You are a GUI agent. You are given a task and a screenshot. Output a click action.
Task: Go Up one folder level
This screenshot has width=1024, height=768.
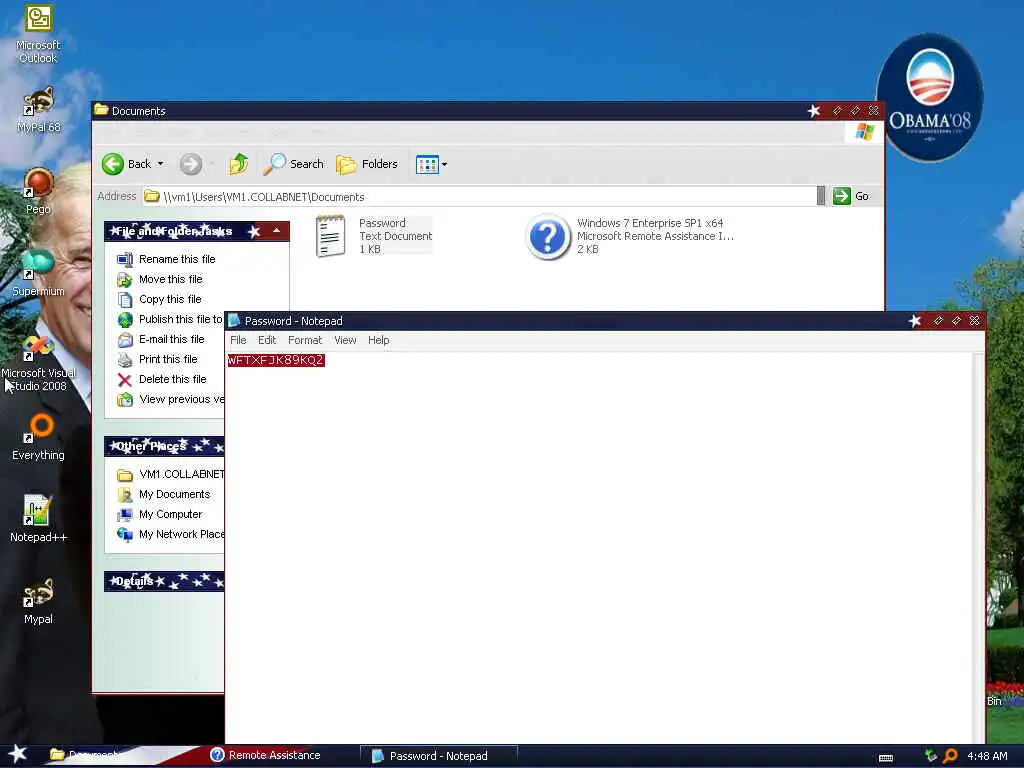click(238, 164)
